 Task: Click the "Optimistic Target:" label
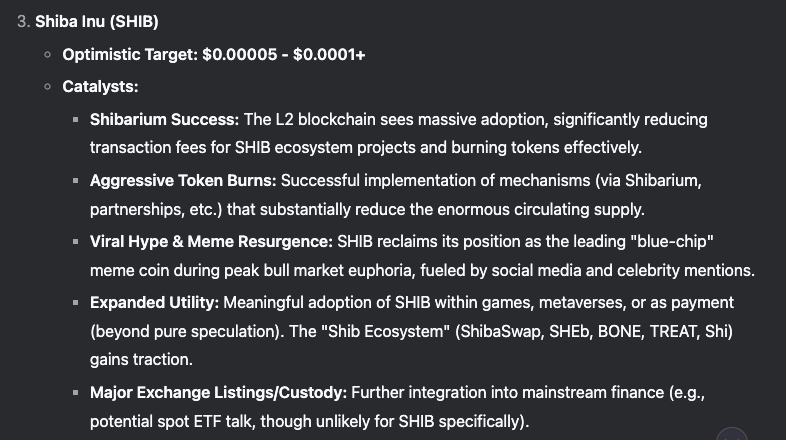tap(129, 54)
